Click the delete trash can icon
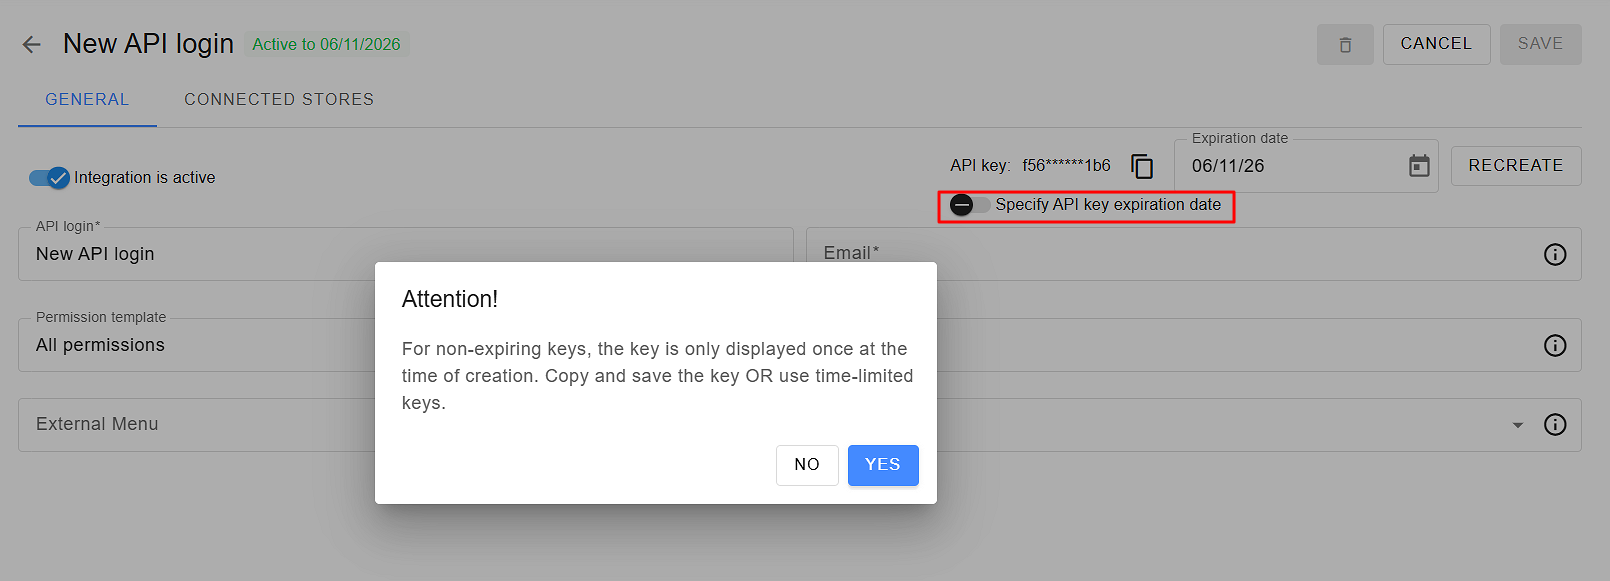 point(1345,45)
